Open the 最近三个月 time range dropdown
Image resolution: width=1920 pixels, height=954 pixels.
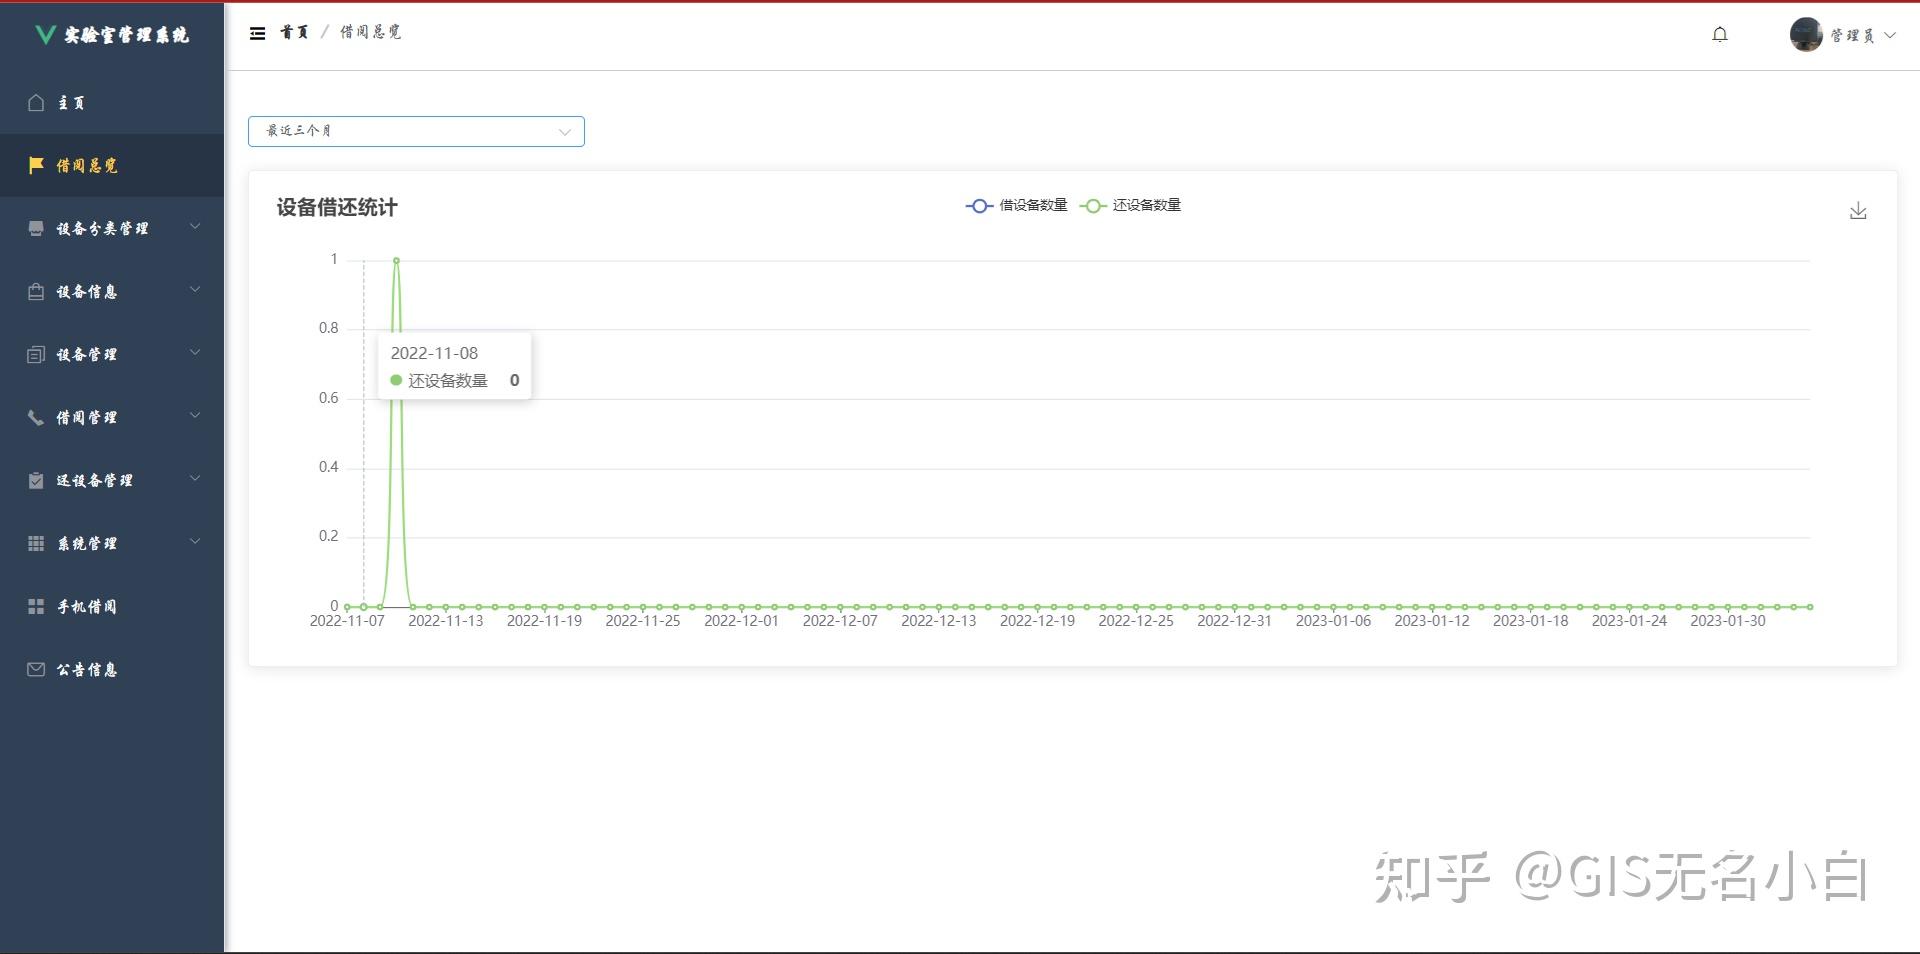coord(416,131)
